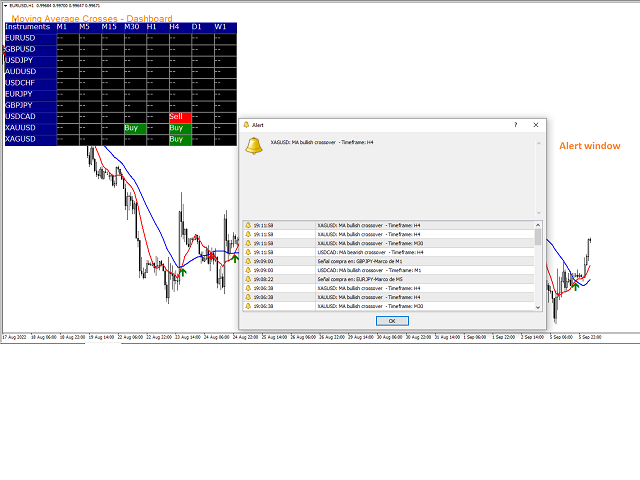Click the GBPJPY W1 dashboard cell
This screenshot has width=640, height=480.
(x=225, y=106)
